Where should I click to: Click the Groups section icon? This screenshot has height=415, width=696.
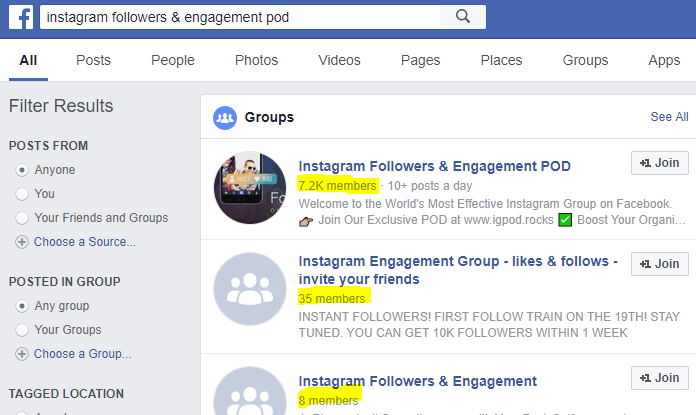[x=225, y=118]
